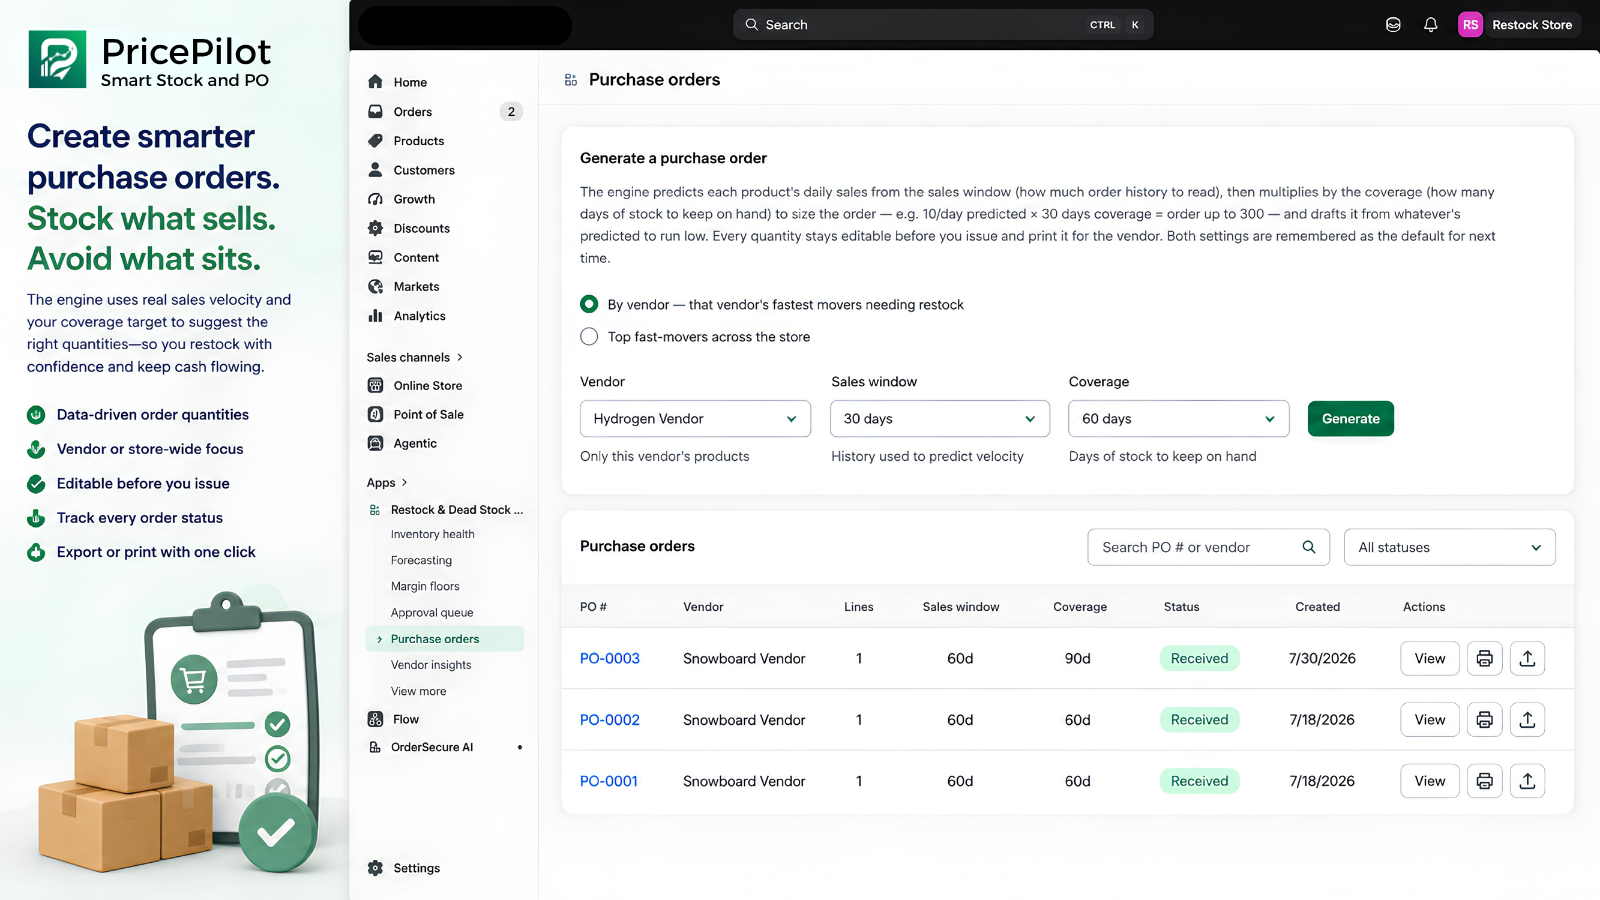Click the Search PO # or vendor field
The width and height of the screenshot is (1600, 900).
tap(1208, 547)
